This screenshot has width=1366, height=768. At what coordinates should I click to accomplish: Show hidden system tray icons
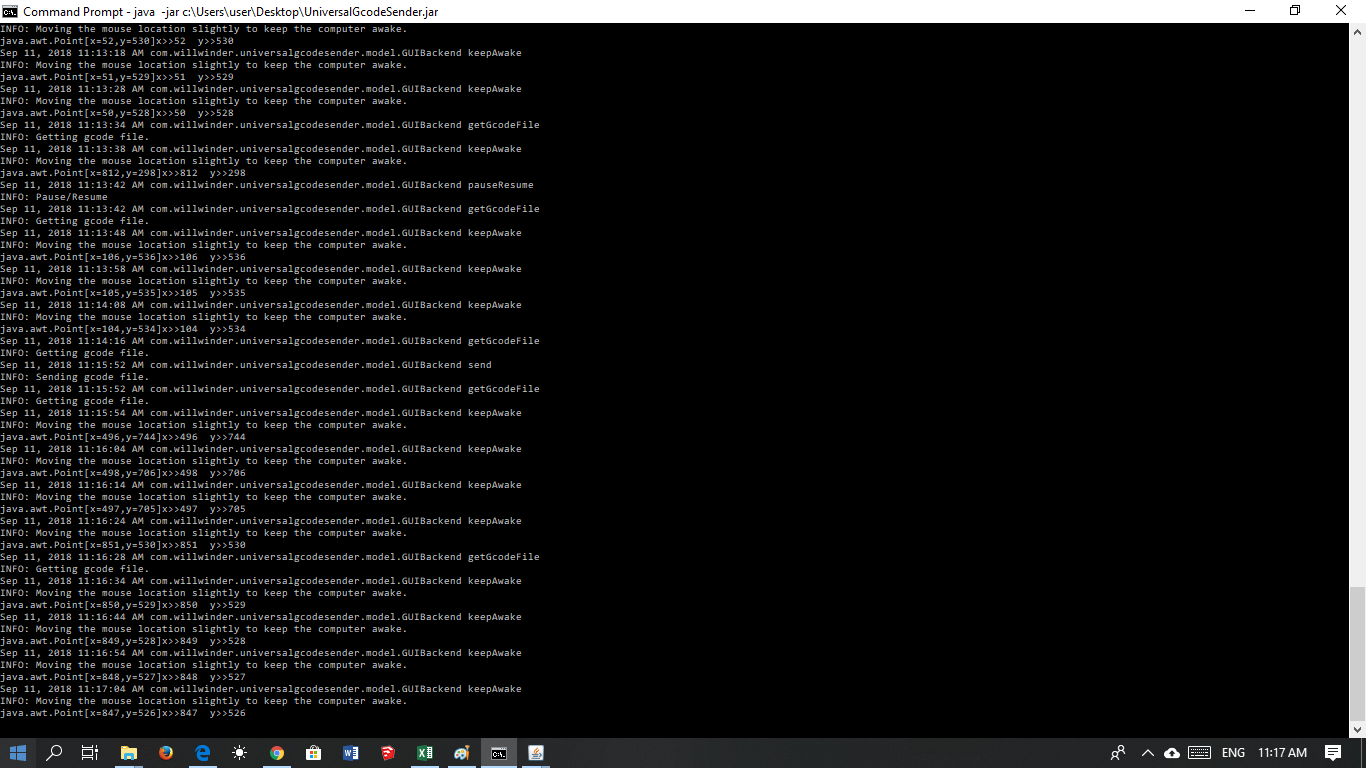[x=1147, y=753]
